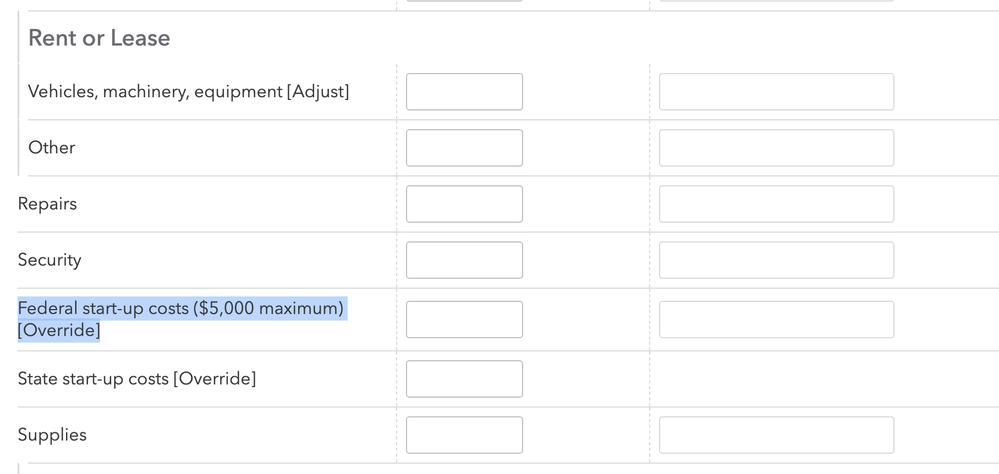
Task: Focus the first-column Repairs input box
Action: click(x=464, y=204)
